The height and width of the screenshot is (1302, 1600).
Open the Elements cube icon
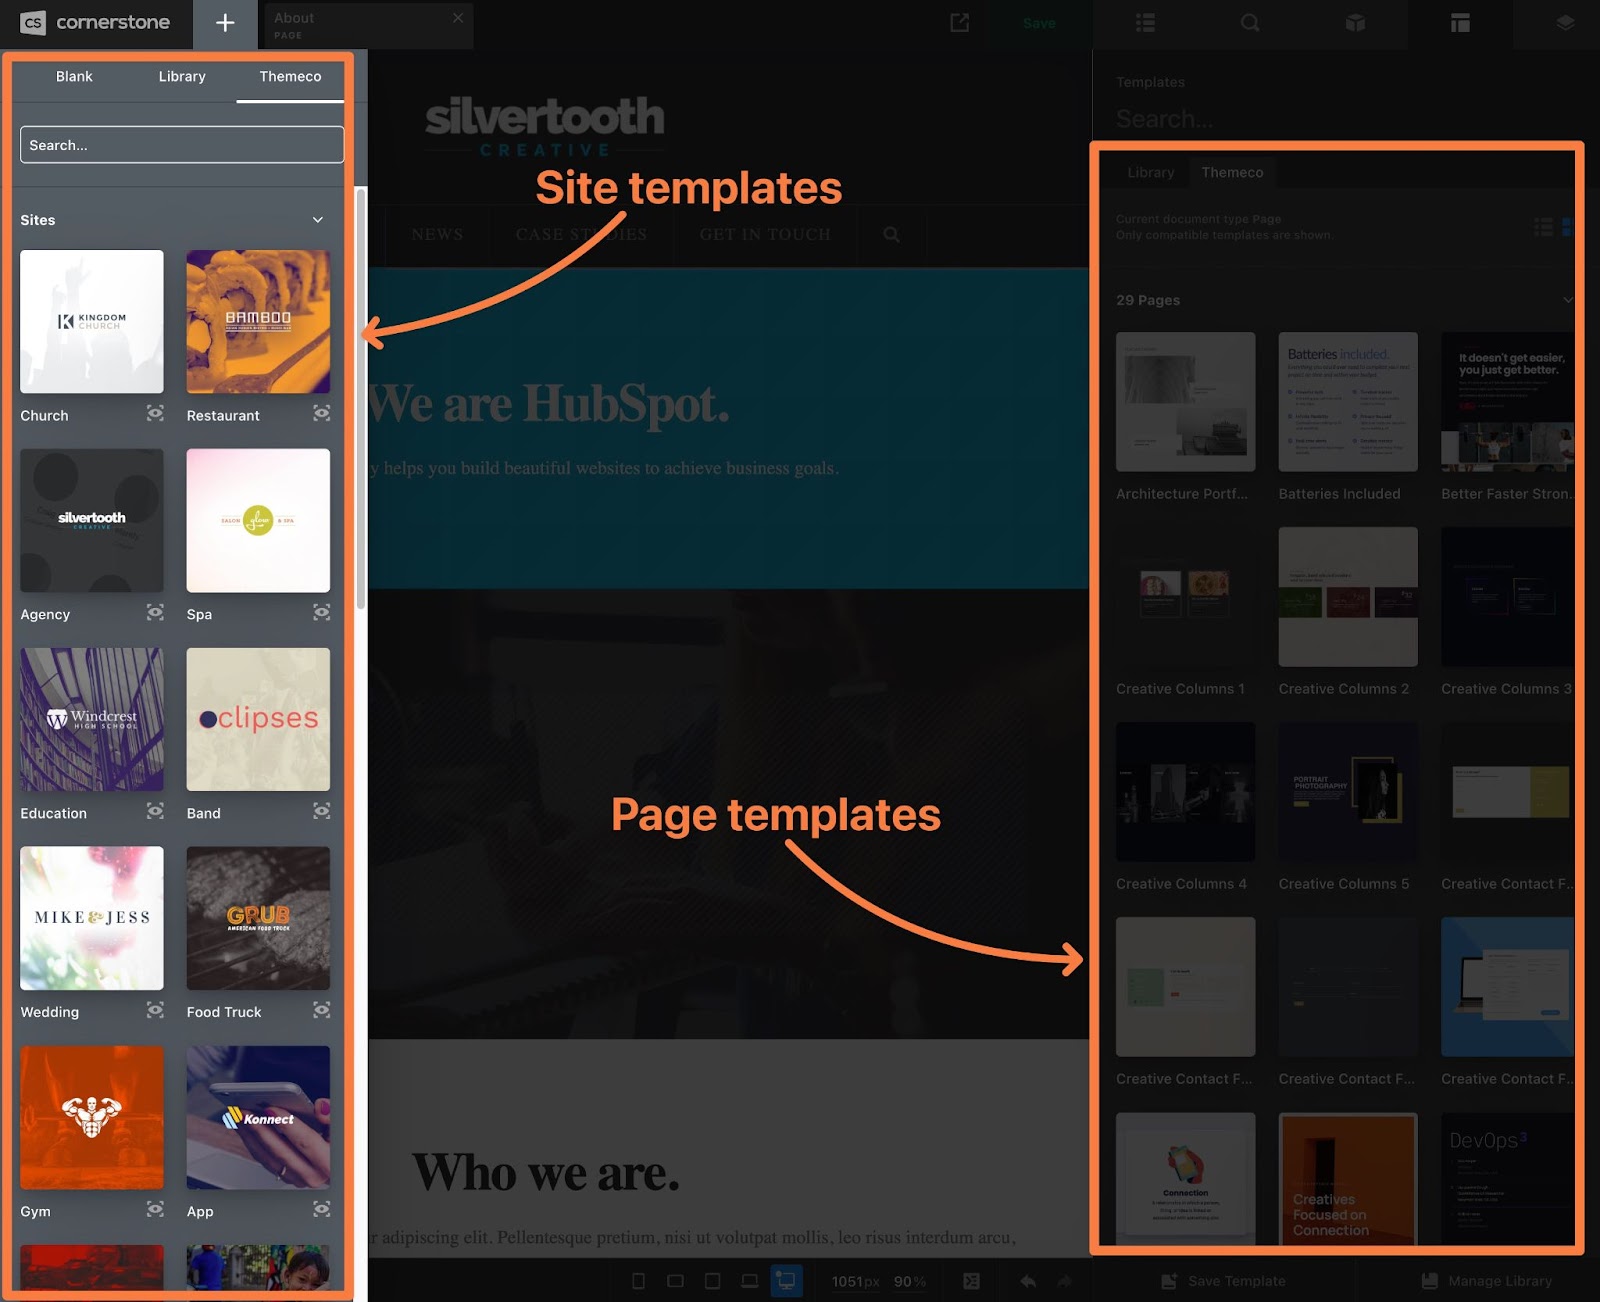pyautogui.click(x=1355, y=23)
